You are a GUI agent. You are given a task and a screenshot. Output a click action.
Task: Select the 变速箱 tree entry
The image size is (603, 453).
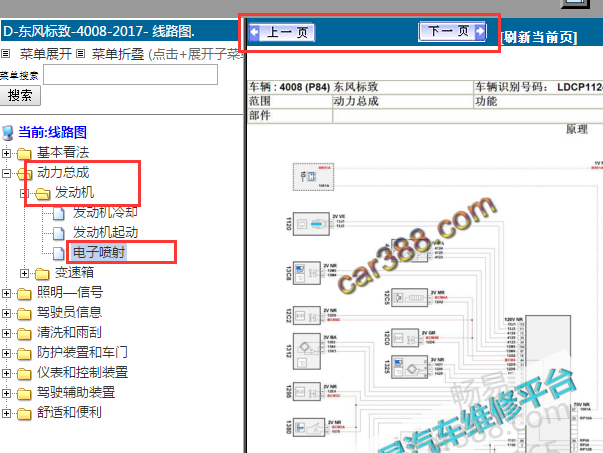coord(74,272)
